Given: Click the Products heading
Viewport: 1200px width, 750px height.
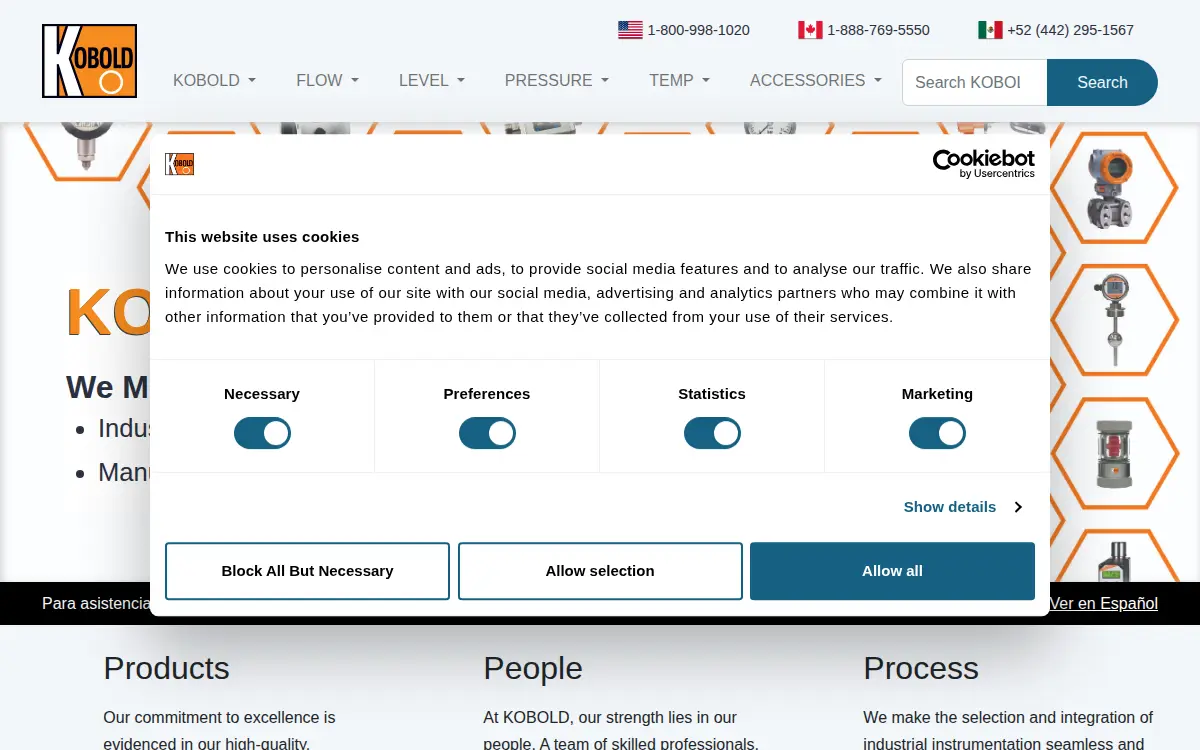Looking at the screenshot, I should [x=166, y=668].
